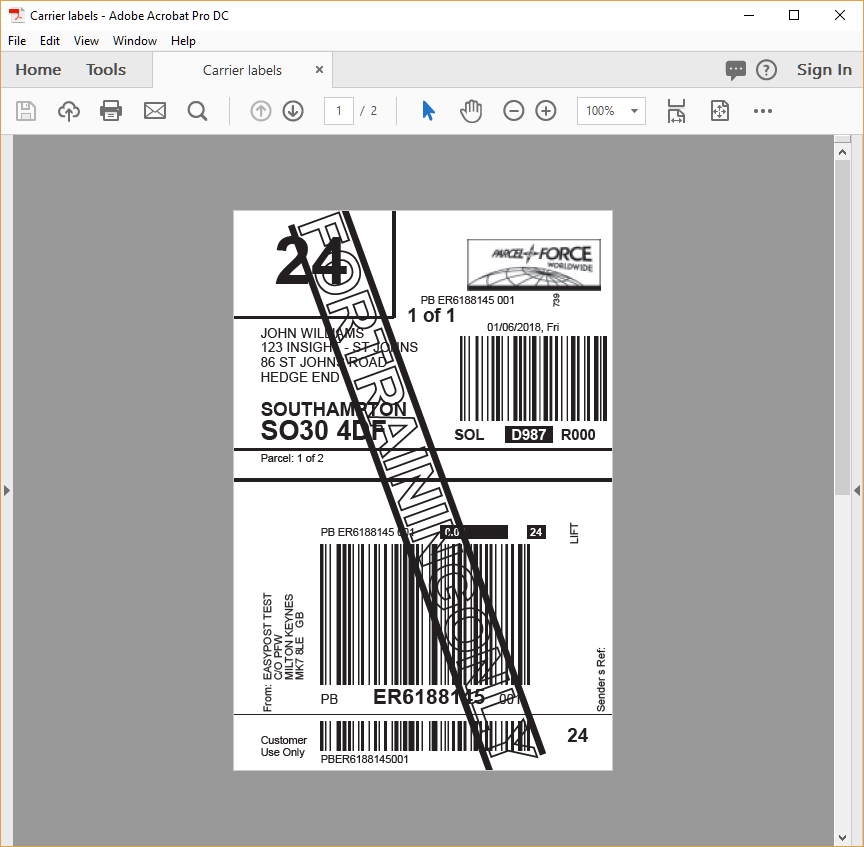Print the document with printer icon
Screen dimensions: 864x847
click(x=111, y=111)
